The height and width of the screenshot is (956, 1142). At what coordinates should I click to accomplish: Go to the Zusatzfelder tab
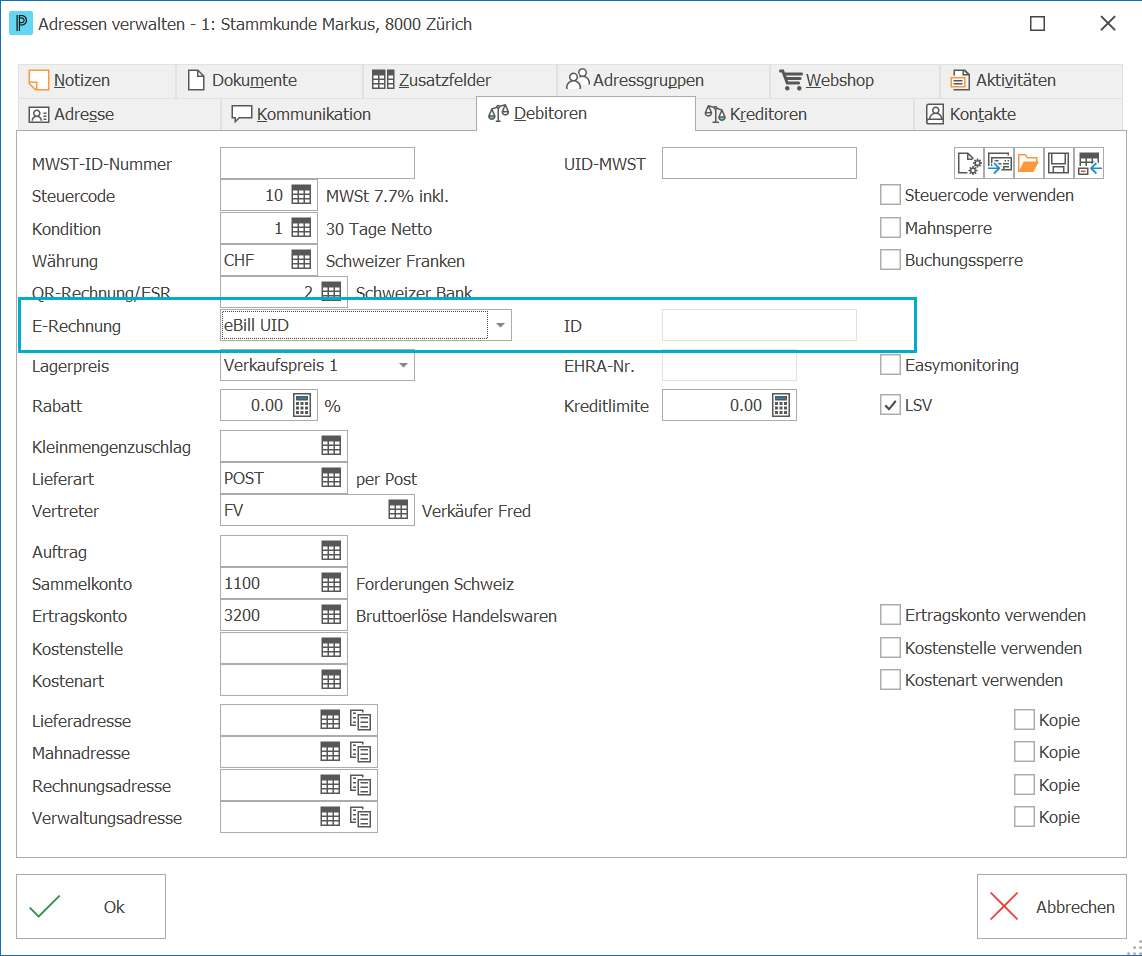click(x=460, y=80)
